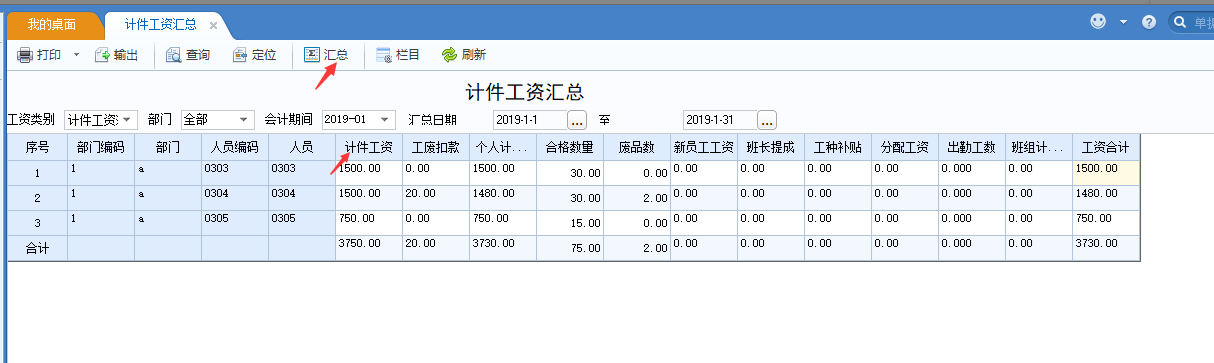Click the 栏目 columns button
The image size is (1214, 363).
tap(398, 55)
